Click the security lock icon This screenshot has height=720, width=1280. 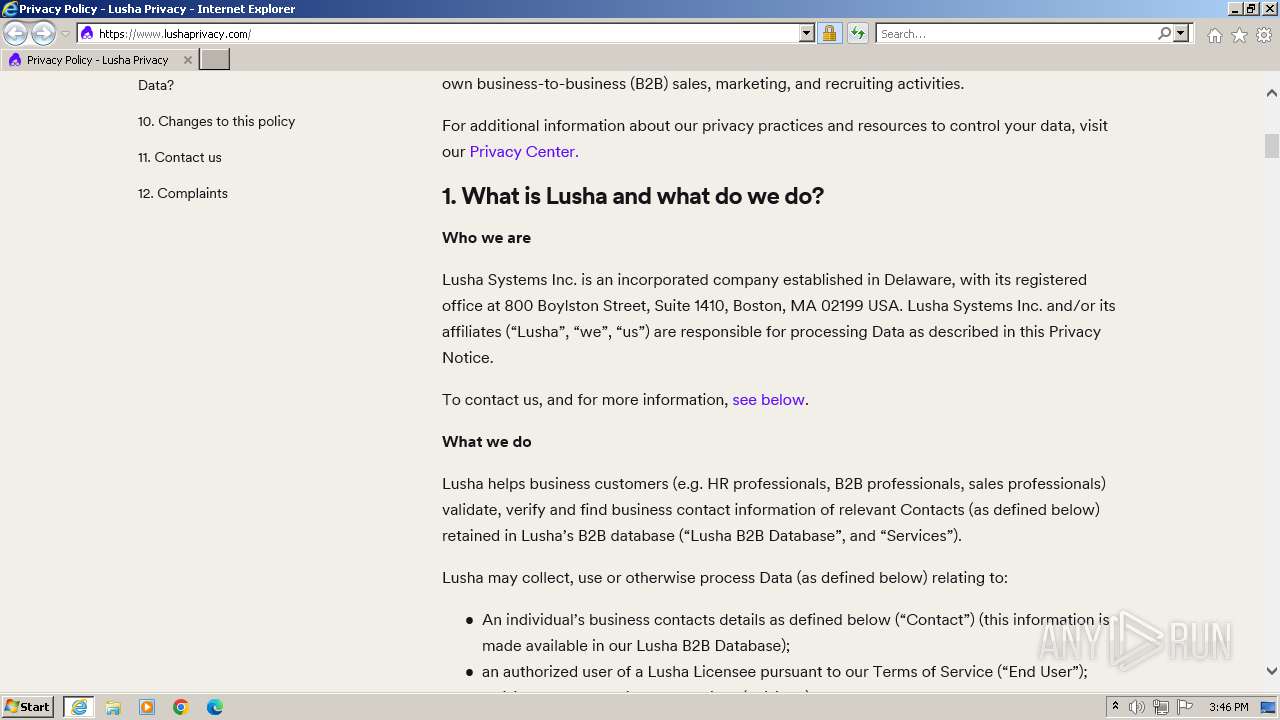click(x=829, y=34)
